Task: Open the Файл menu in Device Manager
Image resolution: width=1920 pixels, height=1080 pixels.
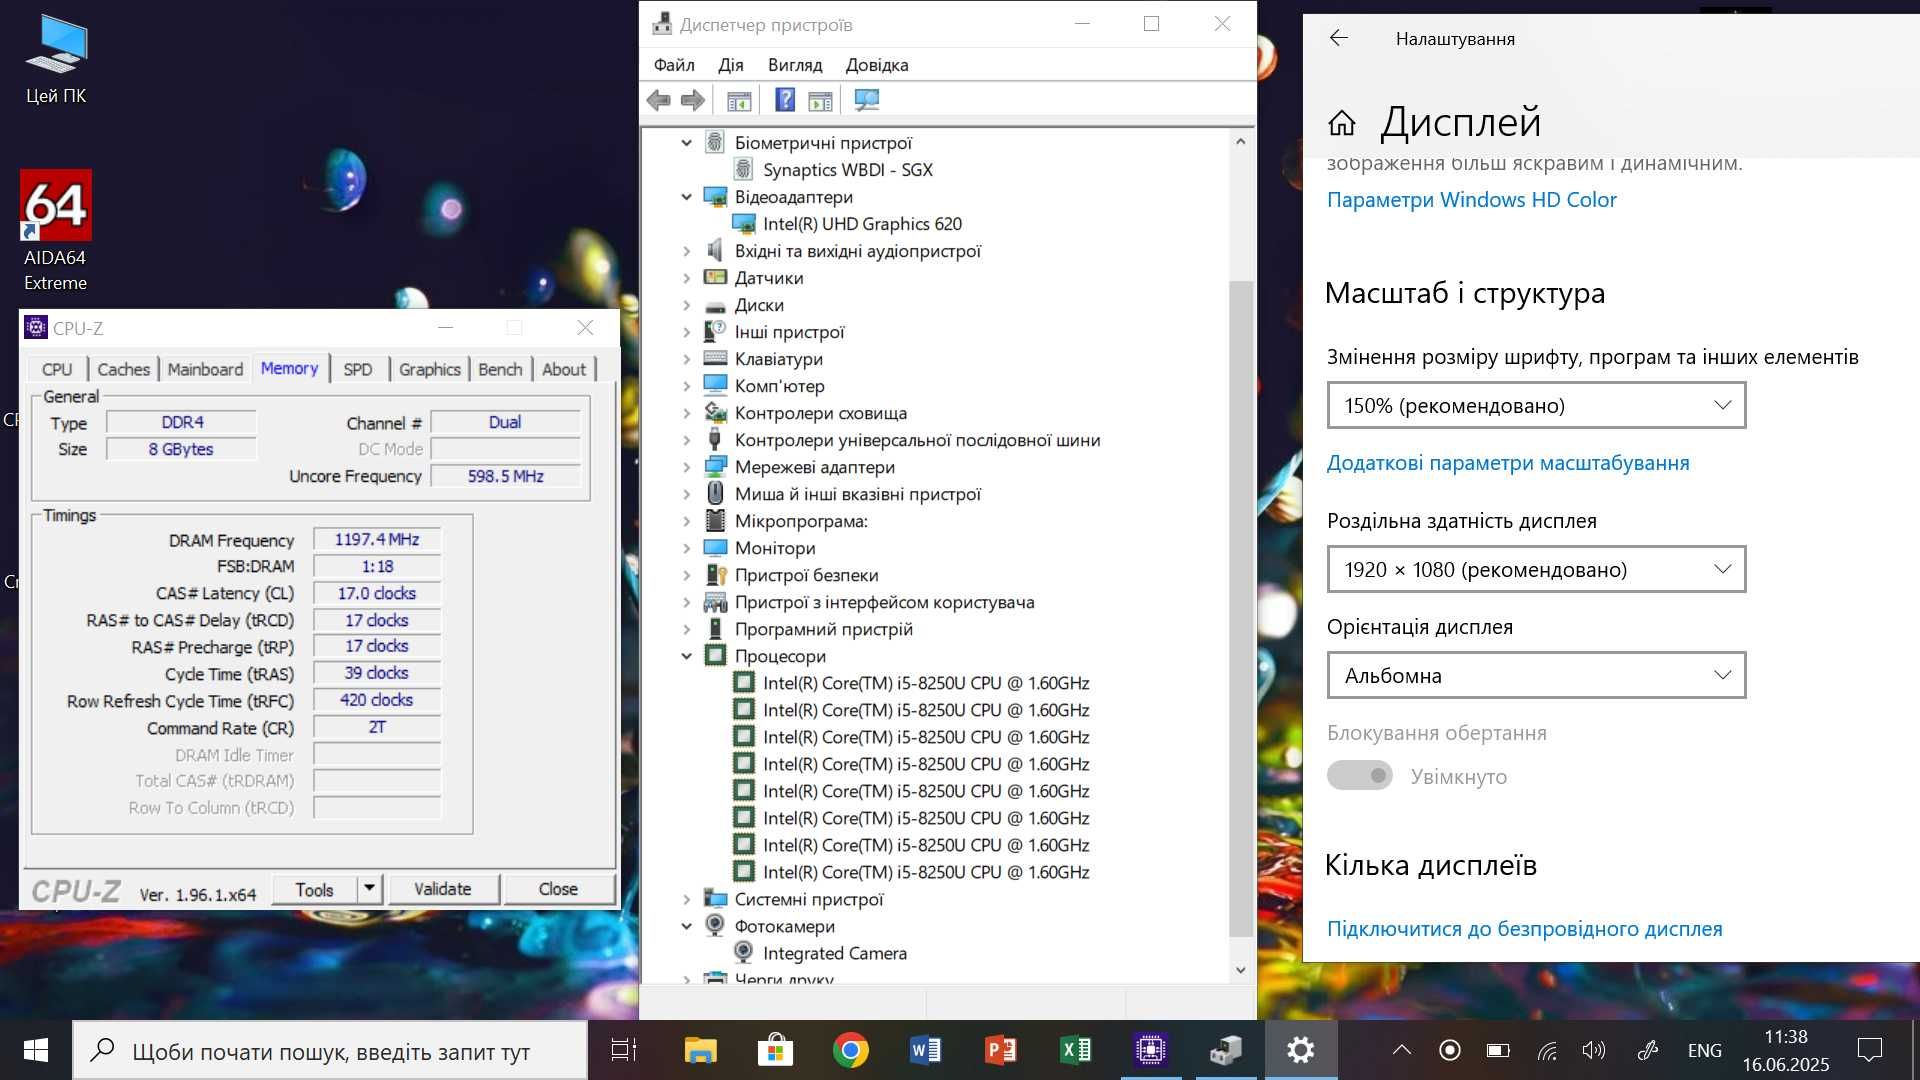Action: pyautogui.click(x=674, y=65)
